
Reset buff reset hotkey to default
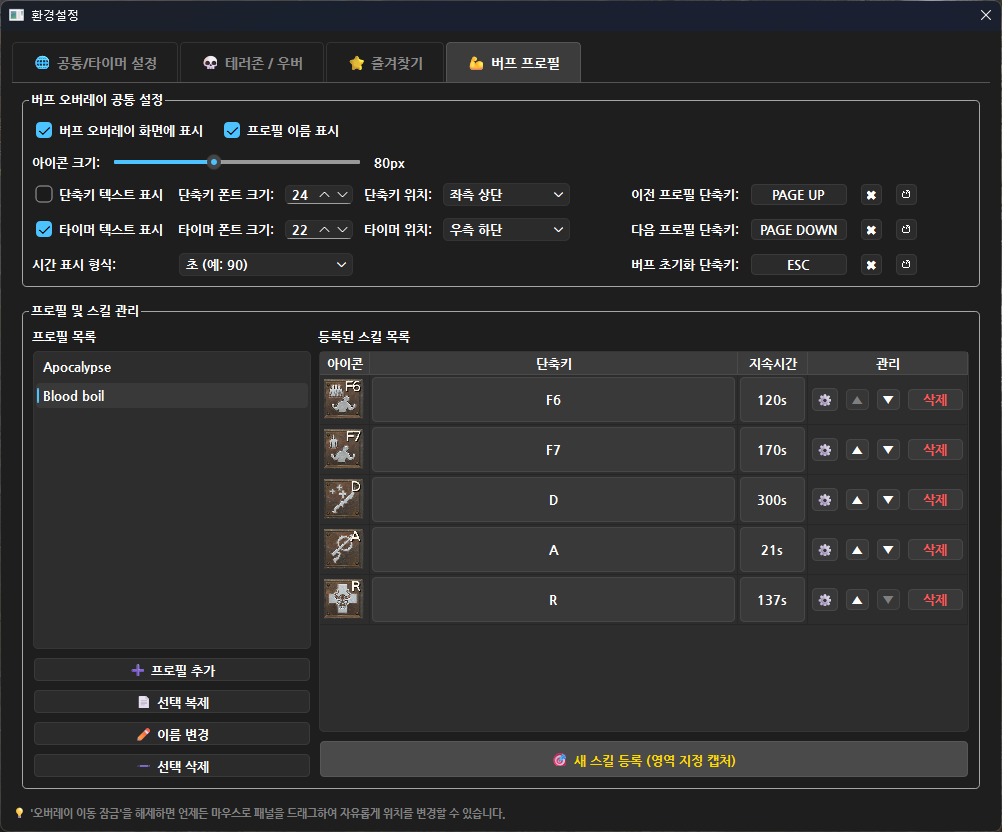click(x=906, y=265)
